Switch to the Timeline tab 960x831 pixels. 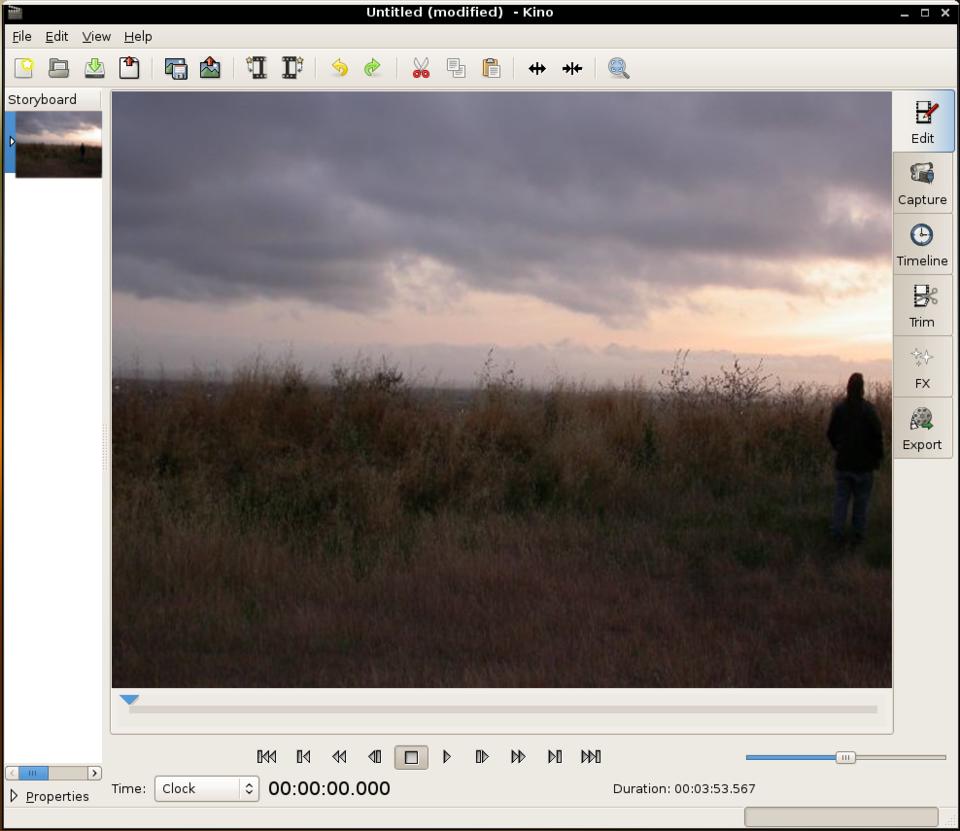click(922, 245)
